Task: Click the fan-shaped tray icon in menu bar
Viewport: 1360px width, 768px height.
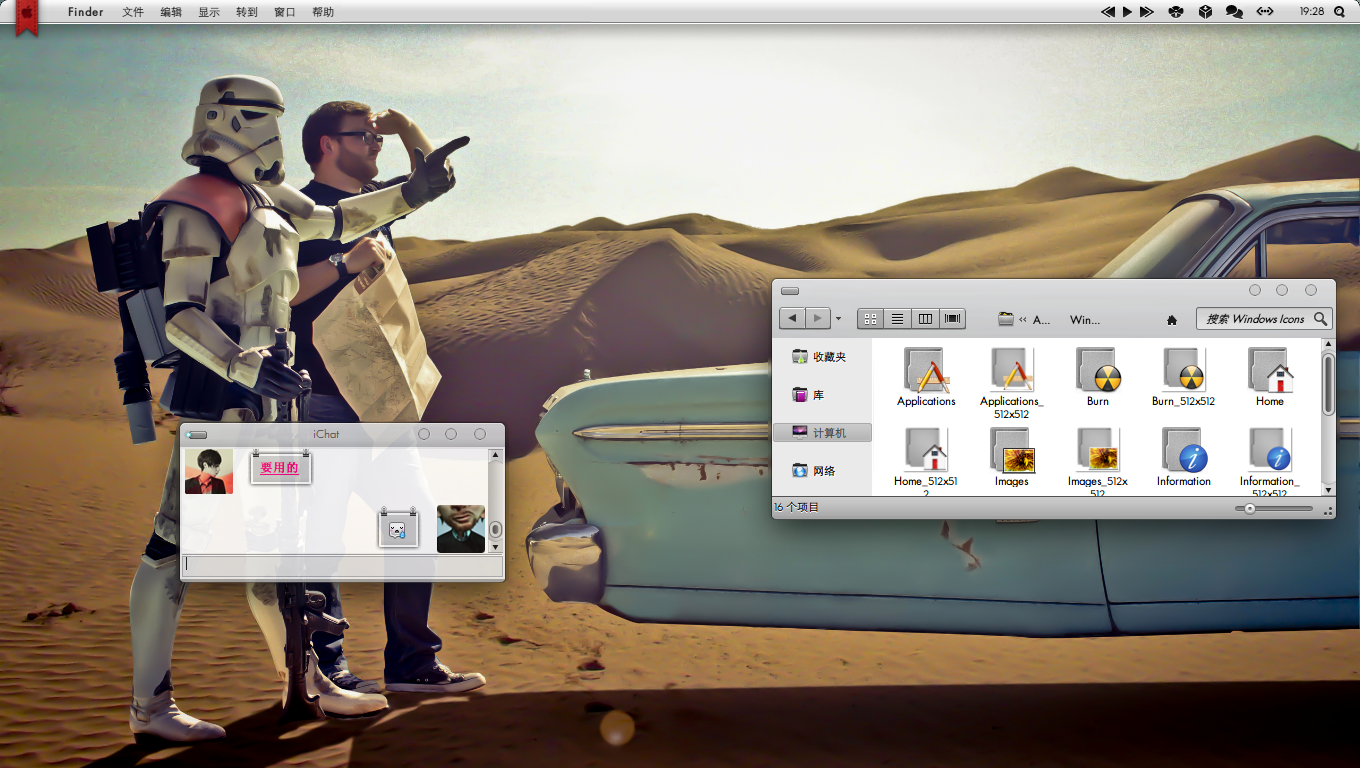Action: point(1176,12)
